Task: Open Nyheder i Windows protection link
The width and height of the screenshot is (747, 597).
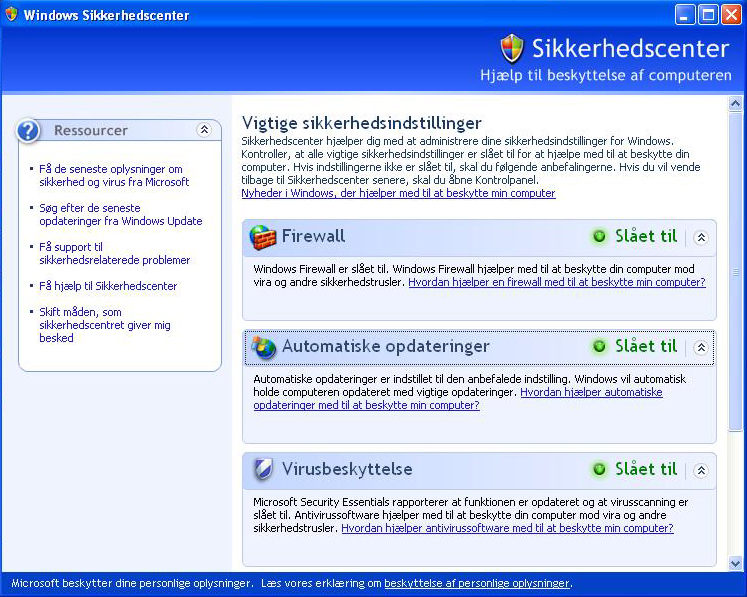Action: pyautogui.click(x=398, y=193)
